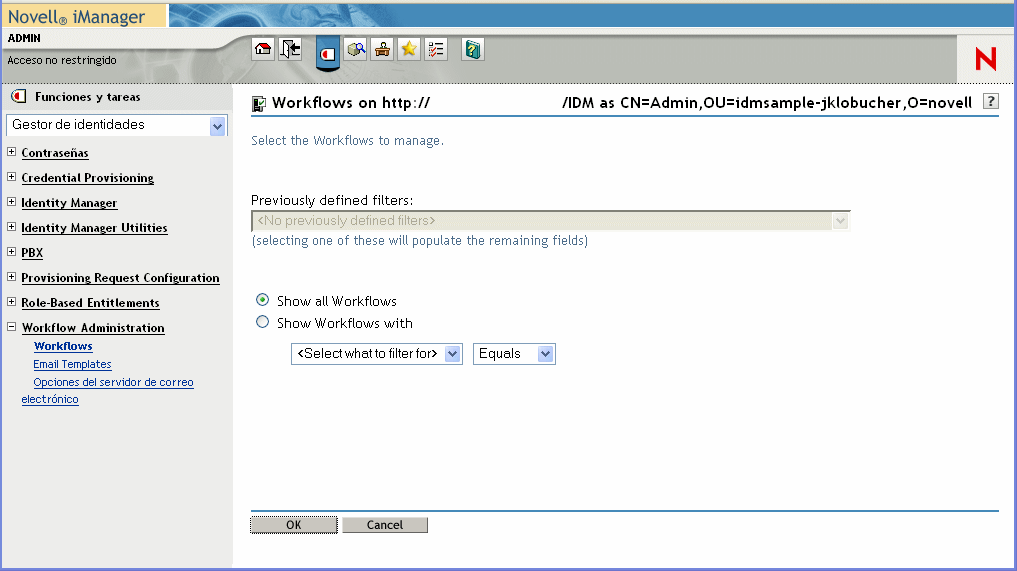
Task: Expand the PBX node
Action: pyautogui.click(x=12, y=252)
